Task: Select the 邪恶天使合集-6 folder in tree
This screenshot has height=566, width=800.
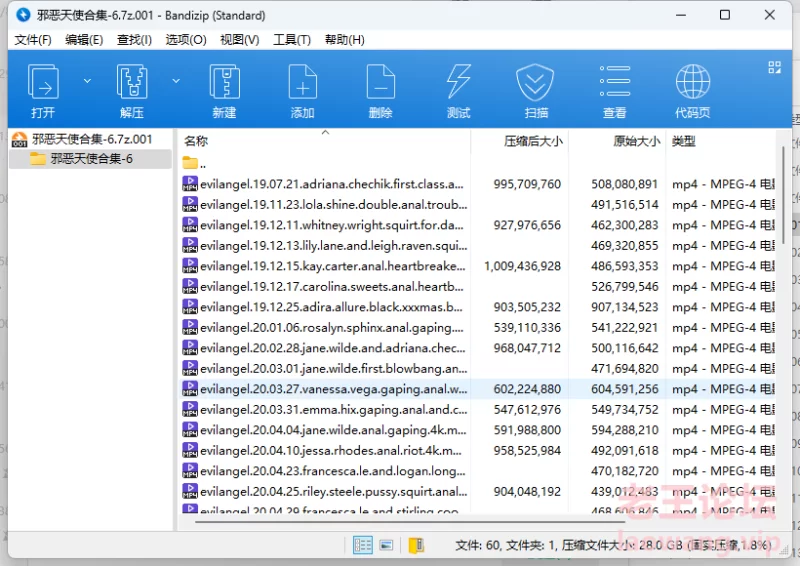Action: [x=91, y=159]
